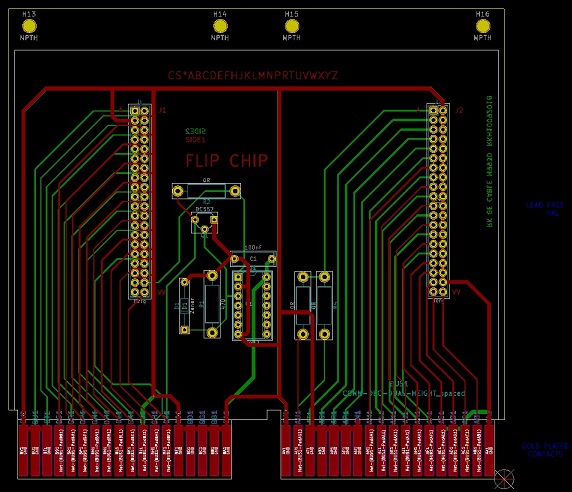Screen dimensions: 572x492
Task: Select the BC557 transistor footprint
Action: coord(205,222)
